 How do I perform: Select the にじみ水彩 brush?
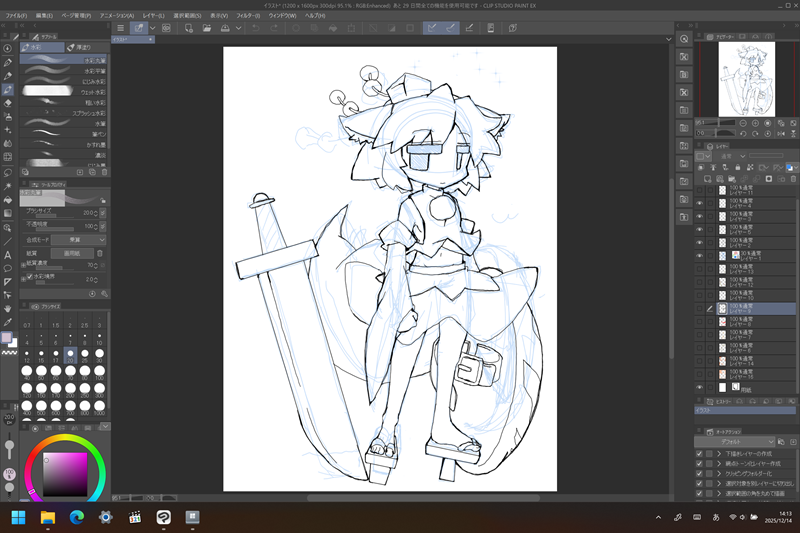(x=63, y=82)
